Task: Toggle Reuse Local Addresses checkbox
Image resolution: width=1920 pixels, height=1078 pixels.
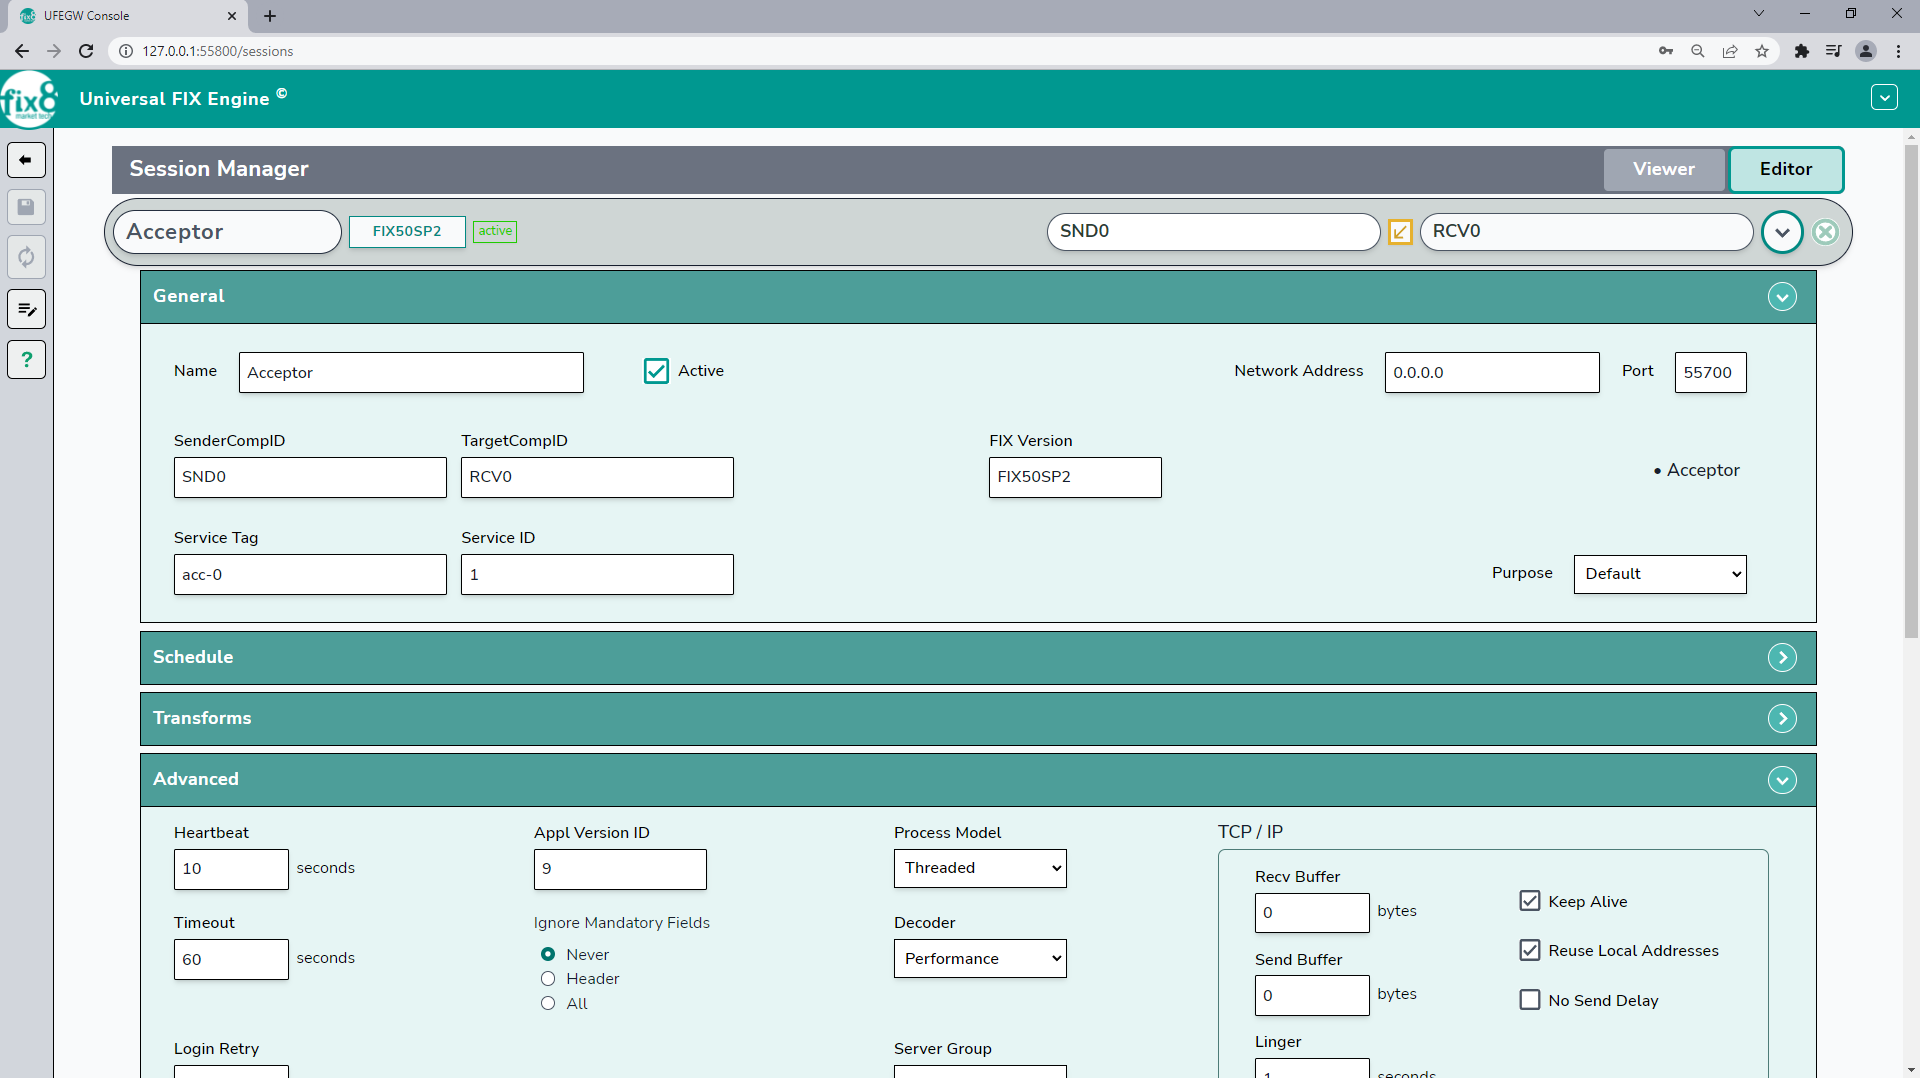Action: (x=1530, y=950)
